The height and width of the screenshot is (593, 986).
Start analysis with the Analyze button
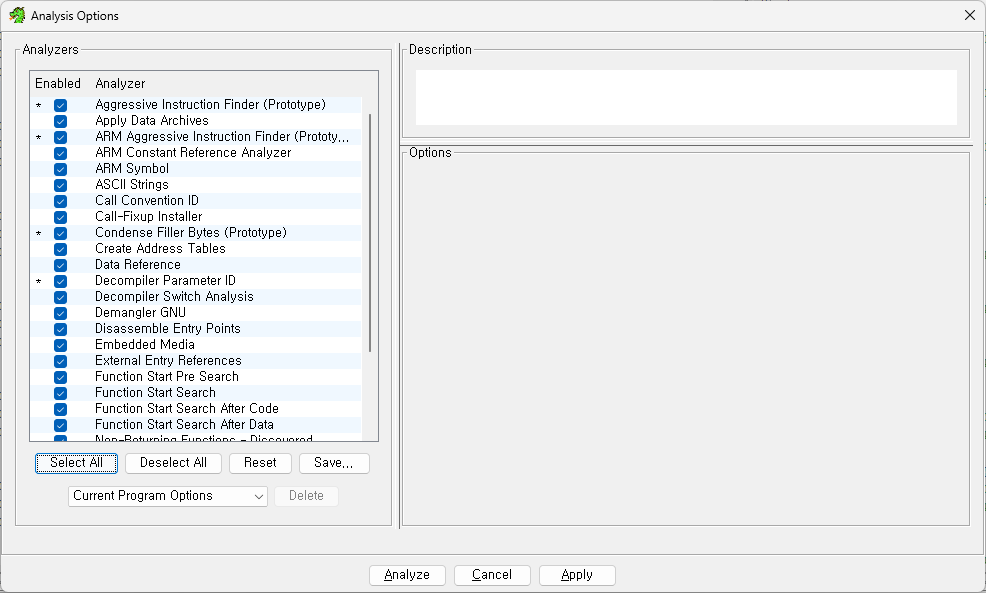click(x=407, y=575)
